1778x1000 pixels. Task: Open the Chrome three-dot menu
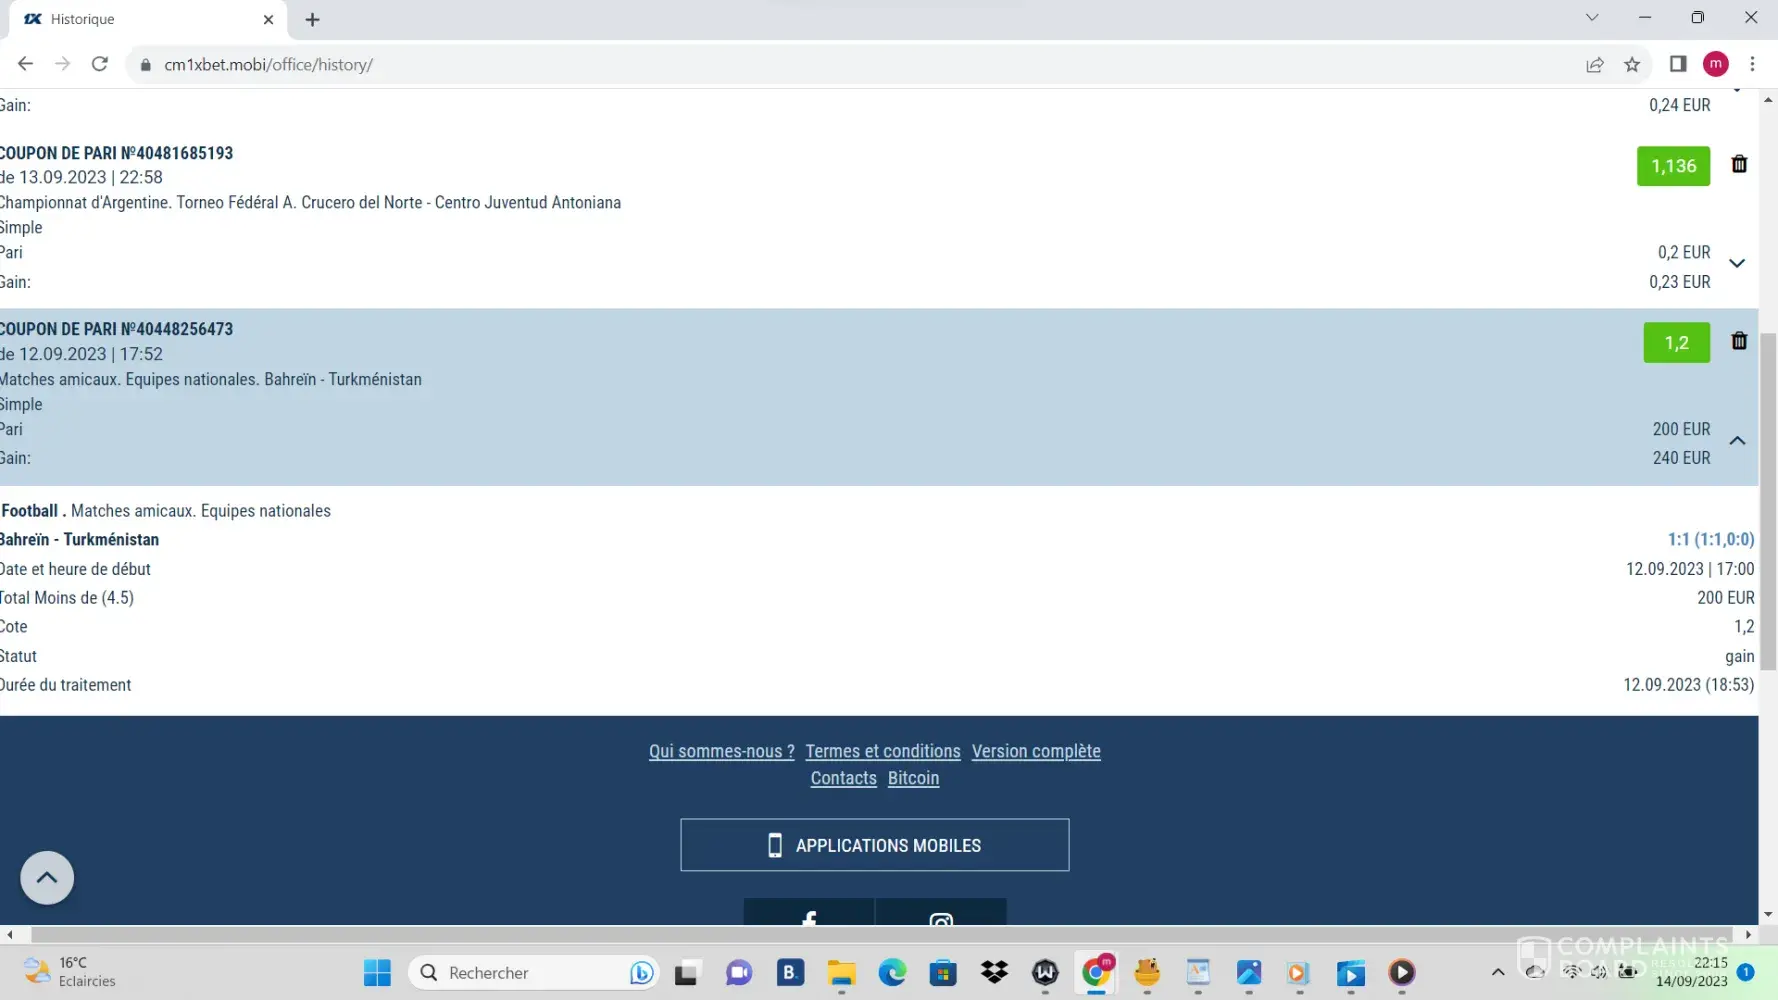[x=1752, y=64]
